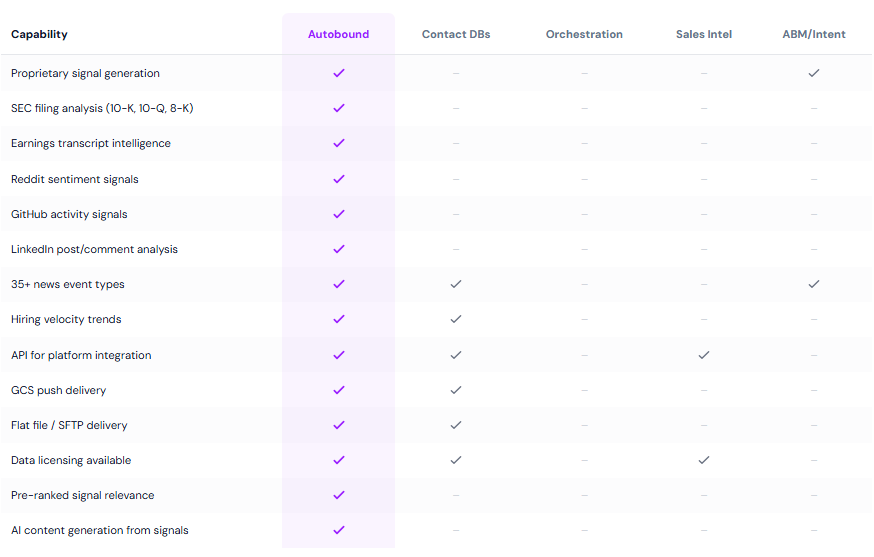Click the ABM/Intent checkmark for Proprietary signal generation

(814, 73)
